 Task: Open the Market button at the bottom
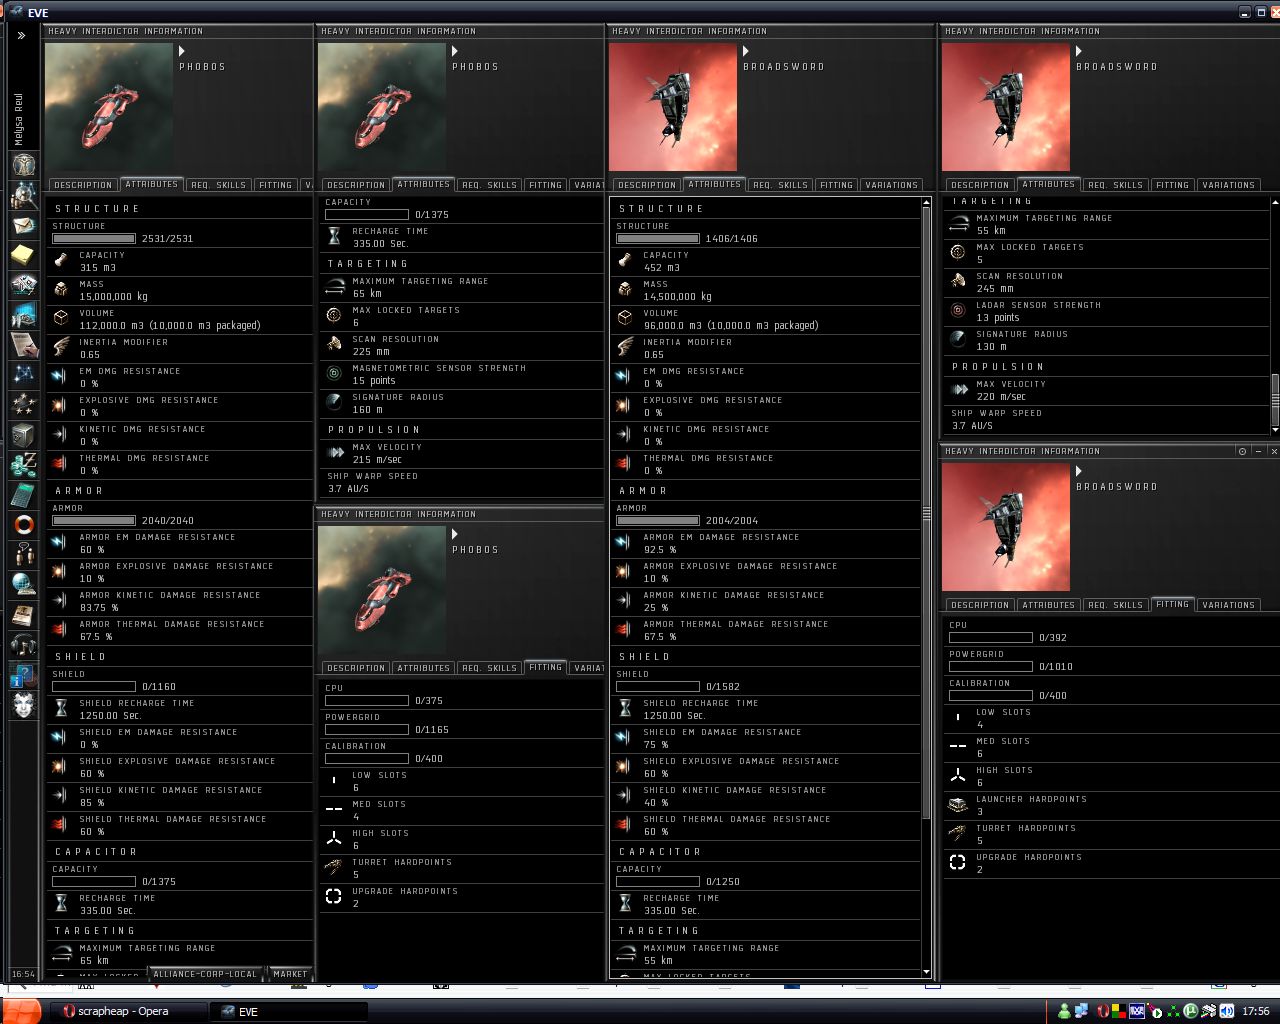(x=290, y=973)
